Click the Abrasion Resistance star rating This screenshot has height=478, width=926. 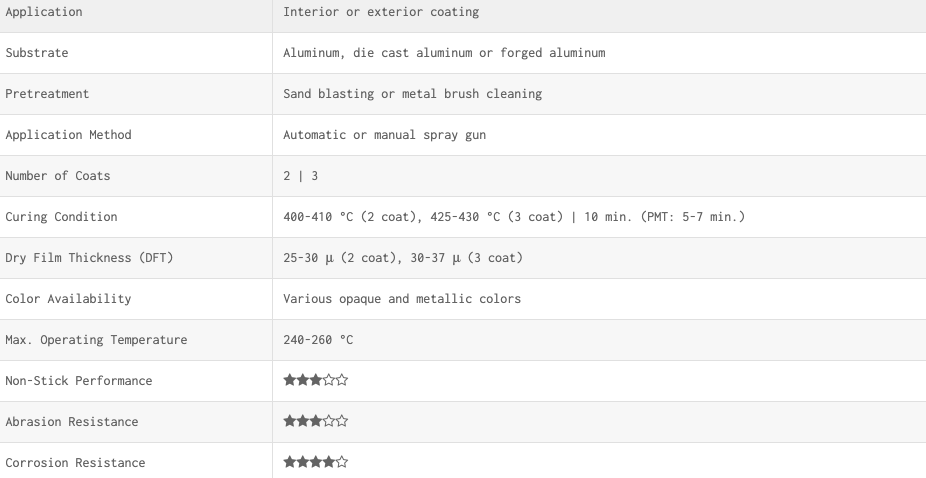click(316, 421)
